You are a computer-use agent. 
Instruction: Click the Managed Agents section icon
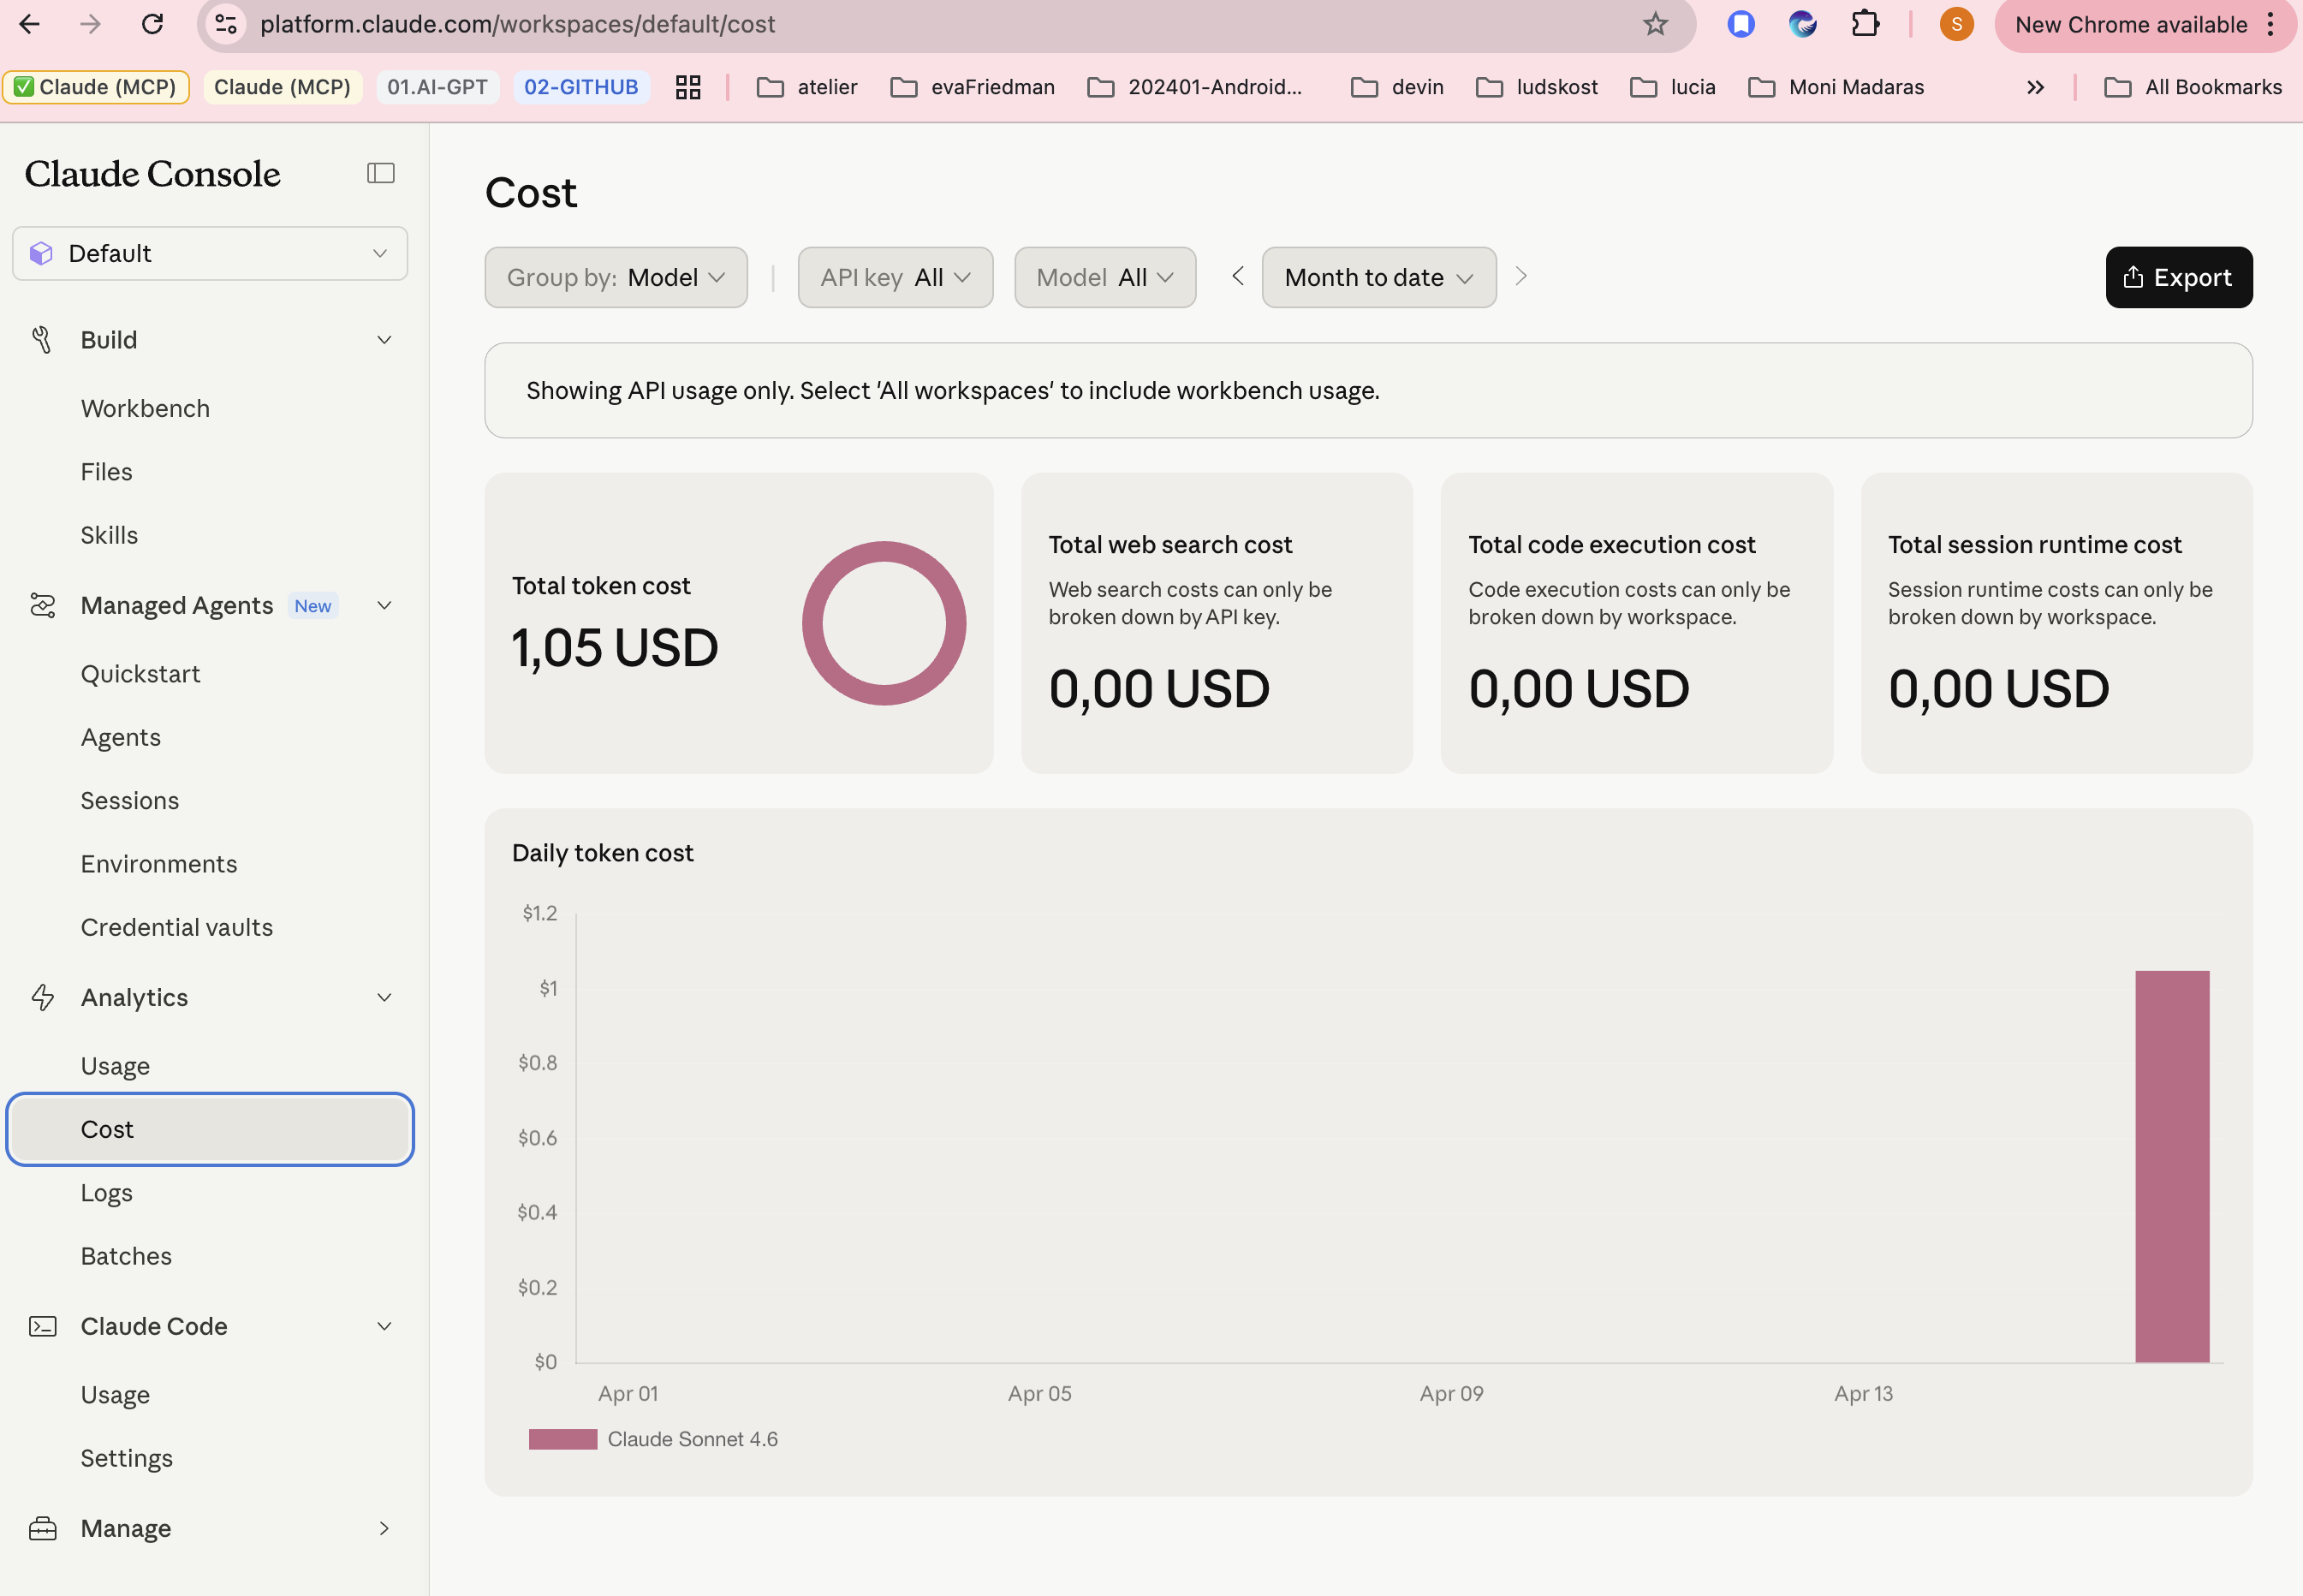click(42, 606)
